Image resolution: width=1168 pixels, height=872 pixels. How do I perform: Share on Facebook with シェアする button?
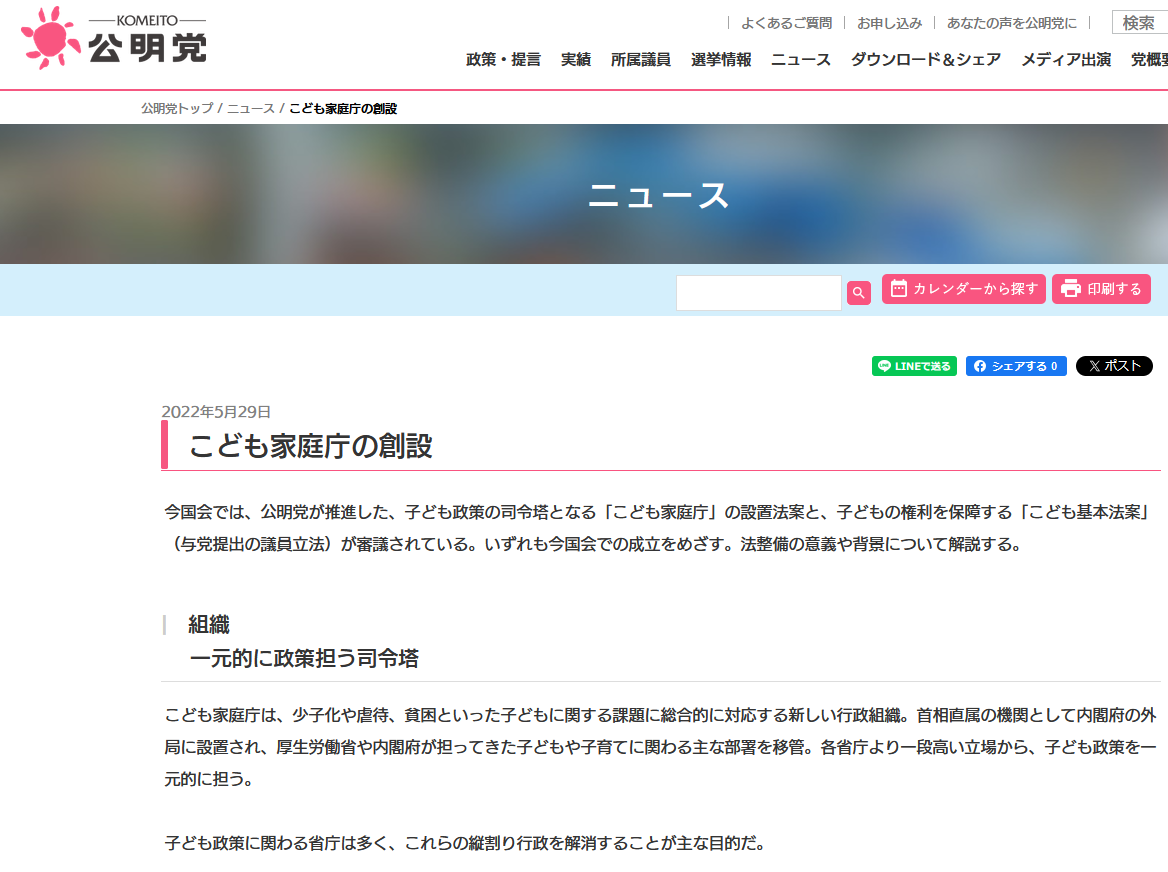tap(1016, 366)
